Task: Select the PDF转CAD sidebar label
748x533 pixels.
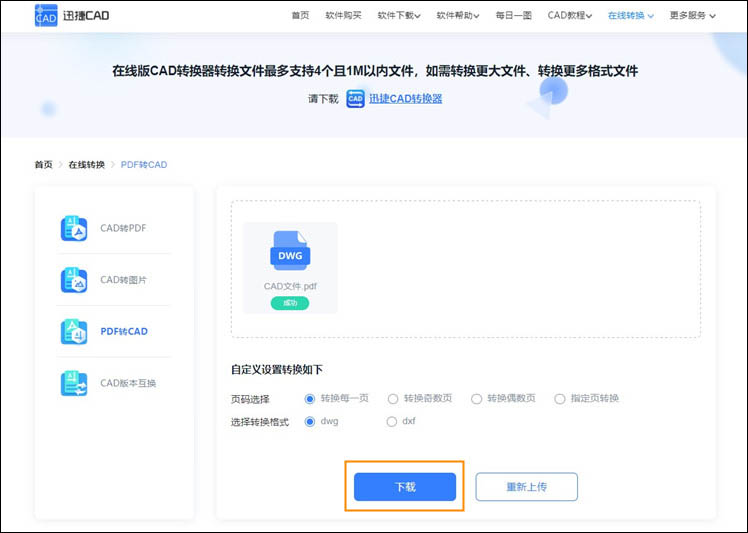Action: 124,331
